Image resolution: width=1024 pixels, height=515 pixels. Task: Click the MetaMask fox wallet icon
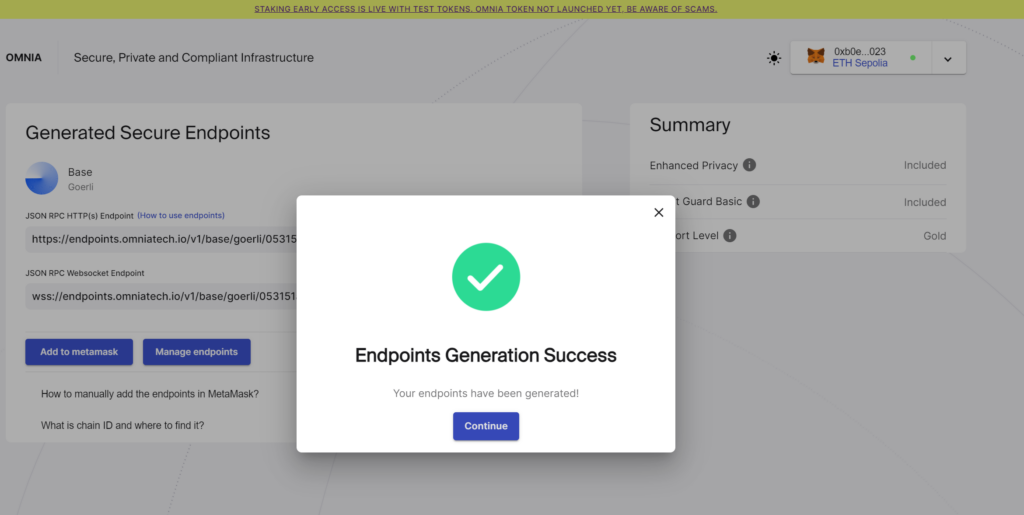(816, 57)
